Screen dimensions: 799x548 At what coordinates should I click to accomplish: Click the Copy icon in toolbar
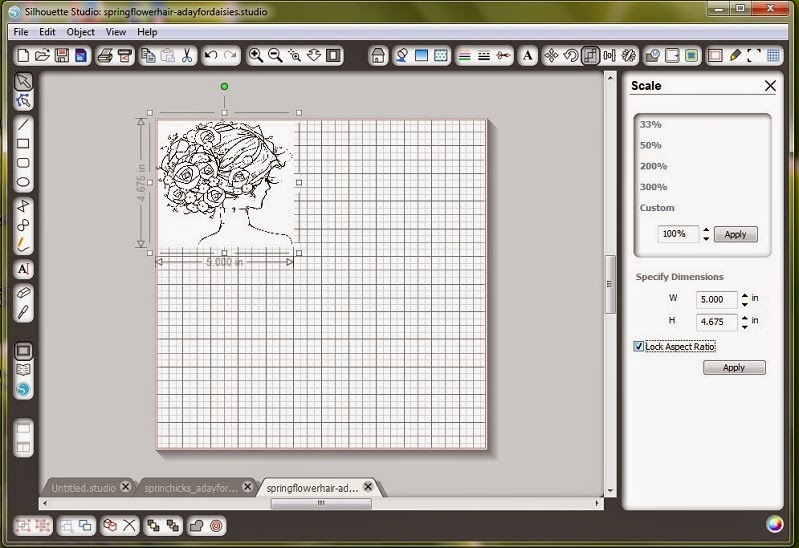tap(148, 55)
